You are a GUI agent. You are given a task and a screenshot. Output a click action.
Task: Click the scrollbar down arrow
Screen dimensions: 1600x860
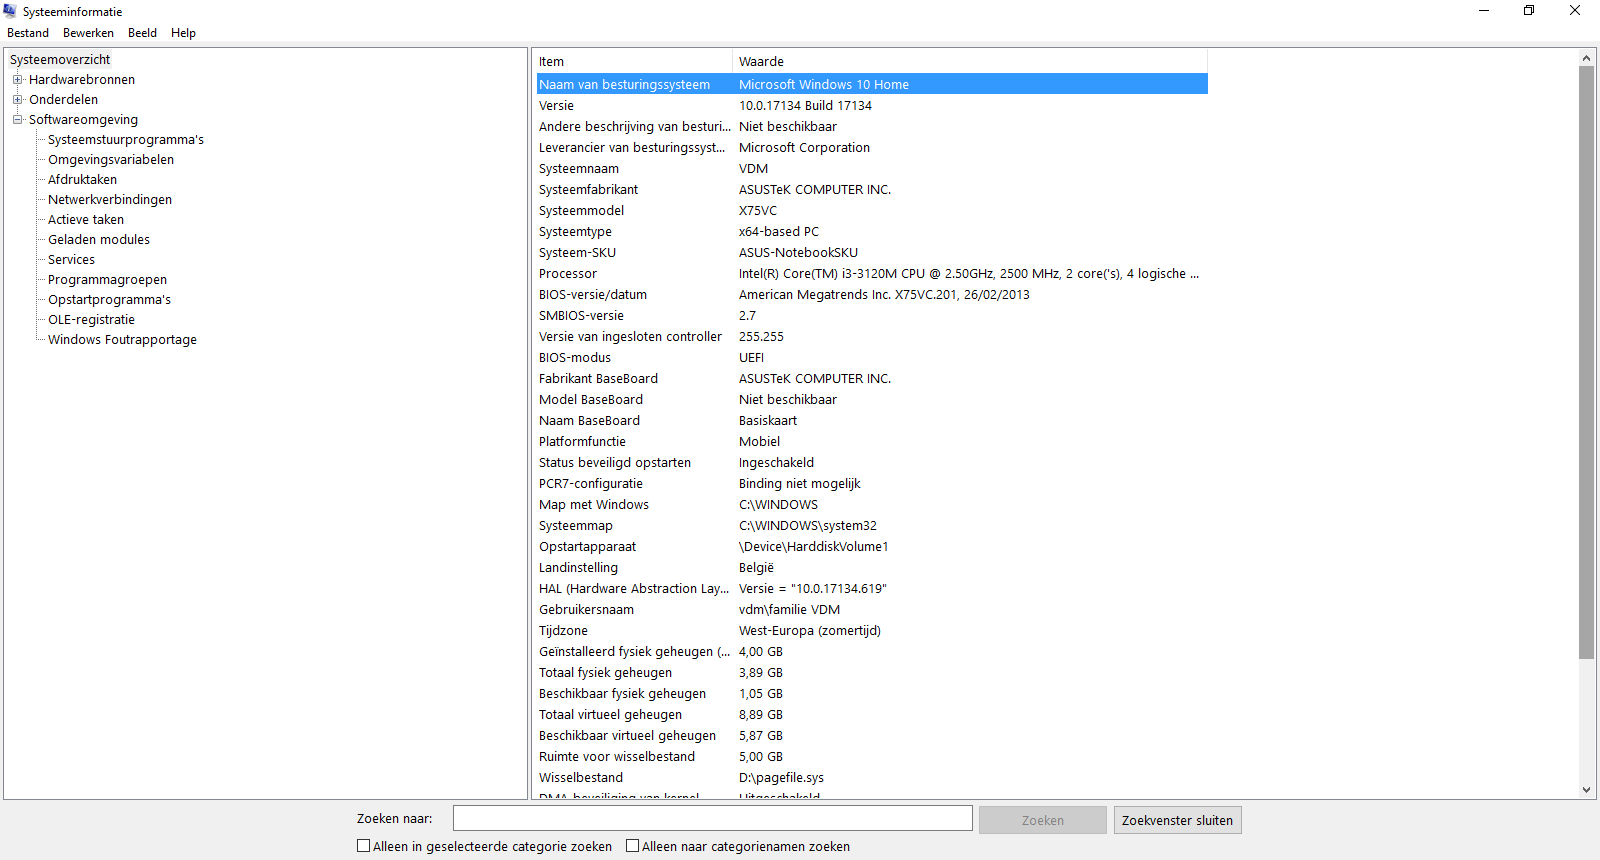point(1586,790)
